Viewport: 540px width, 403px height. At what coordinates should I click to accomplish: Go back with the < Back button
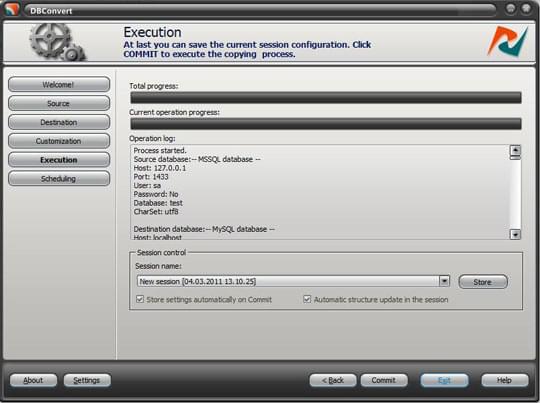coord(333,380)
